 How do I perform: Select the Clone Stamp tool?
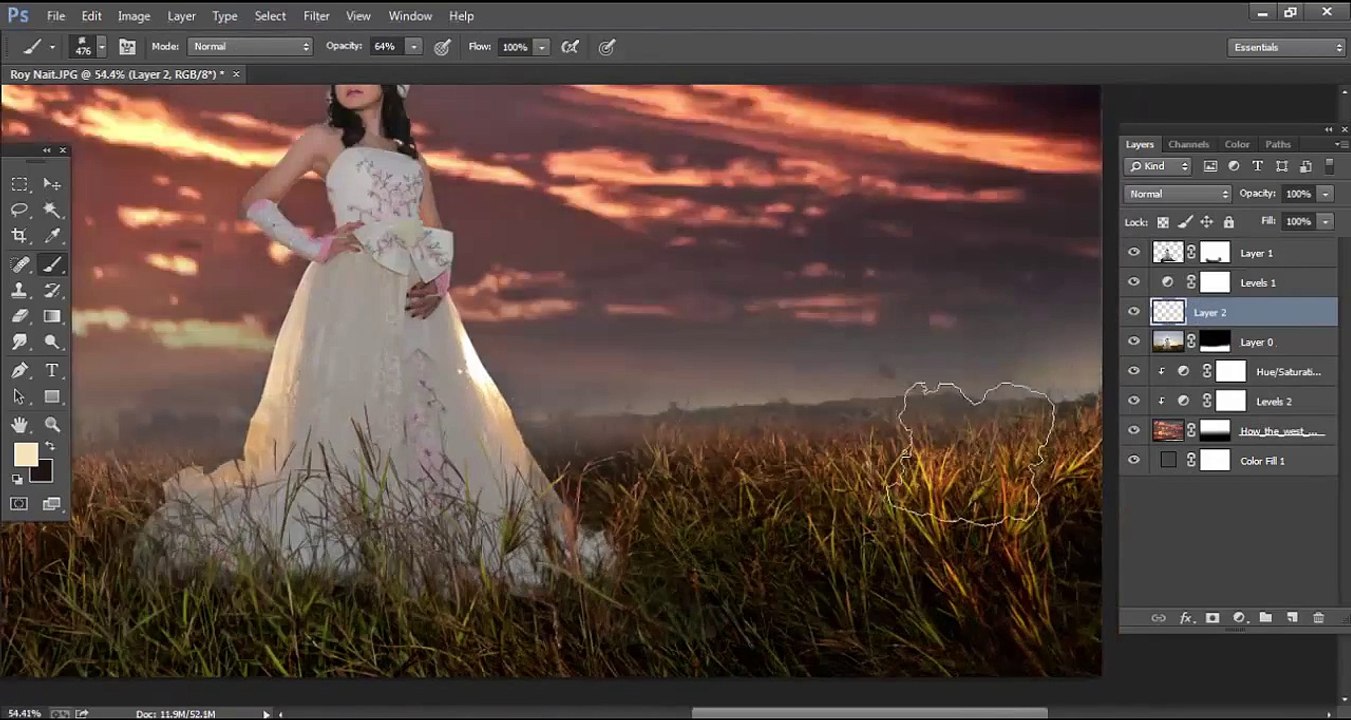(19, 290)
